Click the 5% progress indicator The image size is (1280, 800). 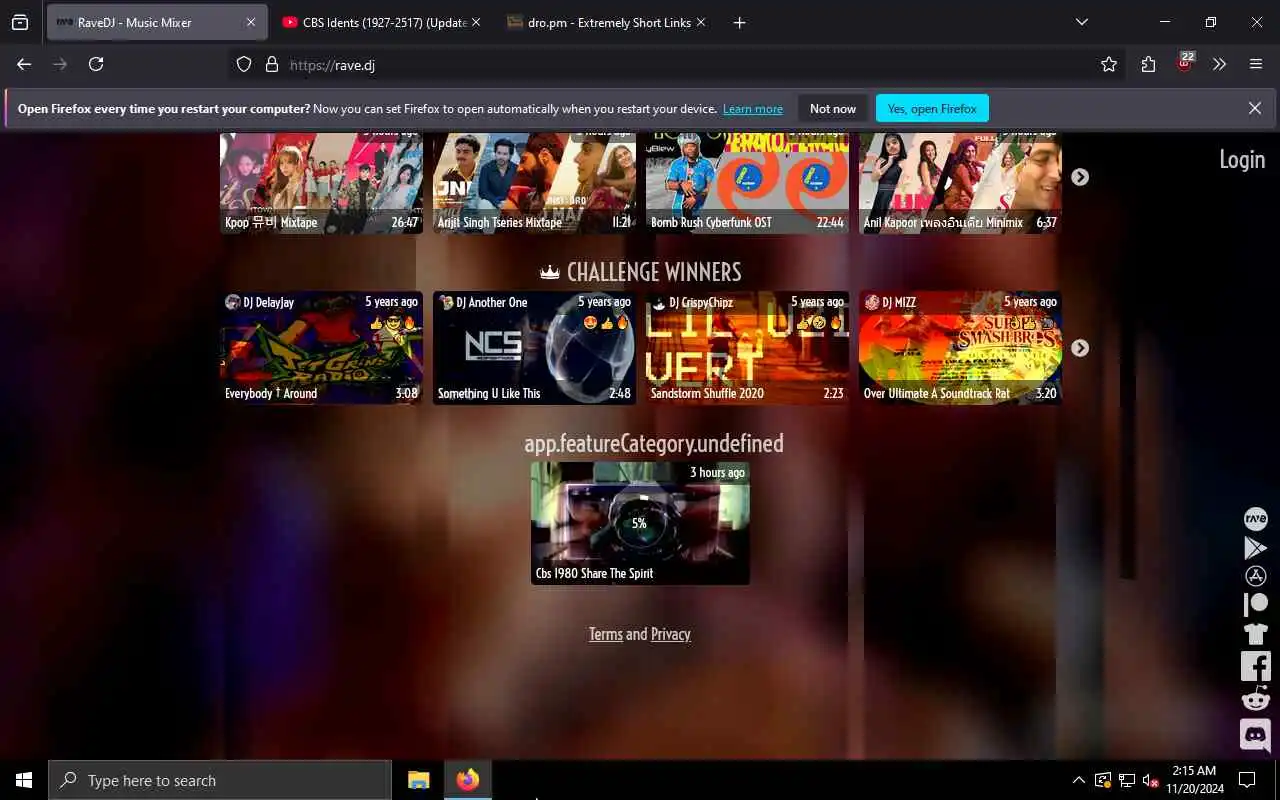(639, 523)
